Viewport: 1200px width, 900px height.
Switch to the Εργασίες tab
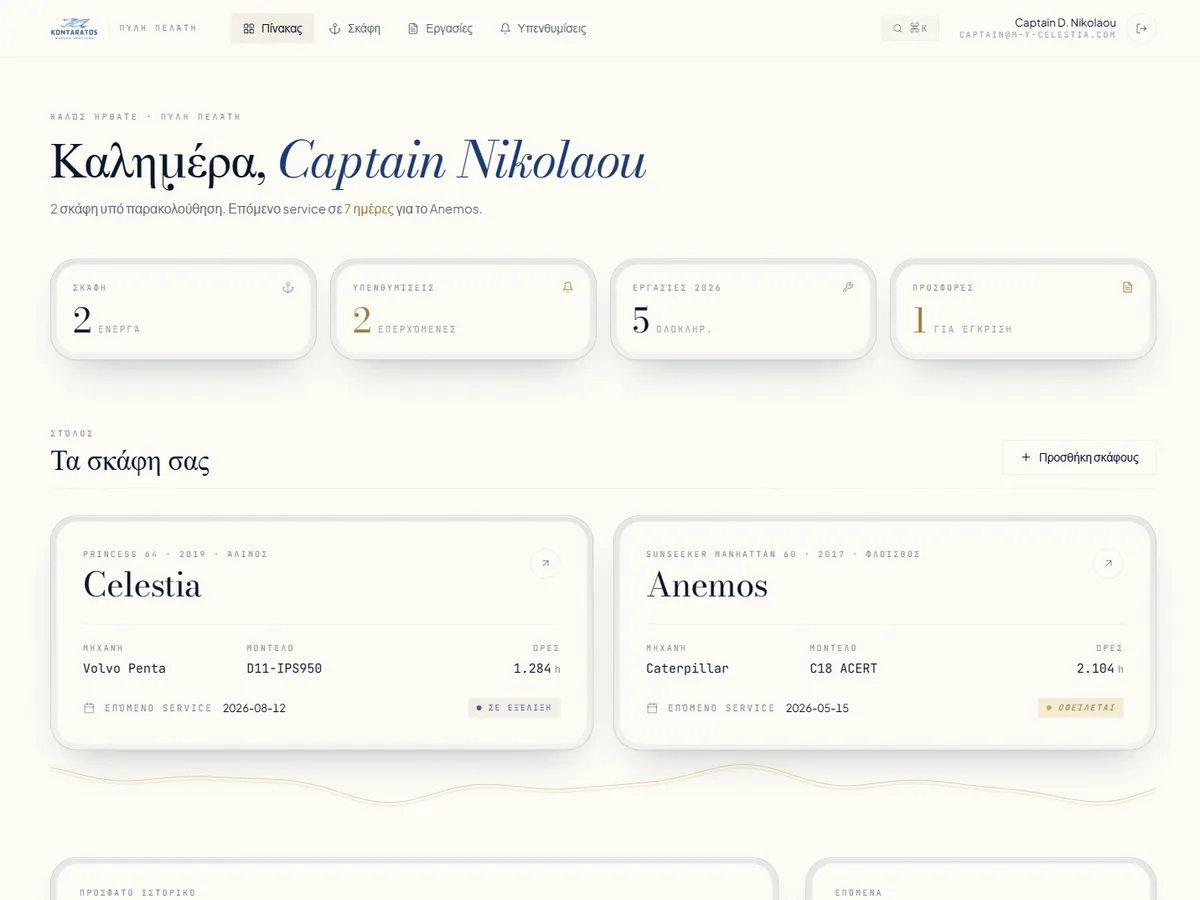coord(440,28)
